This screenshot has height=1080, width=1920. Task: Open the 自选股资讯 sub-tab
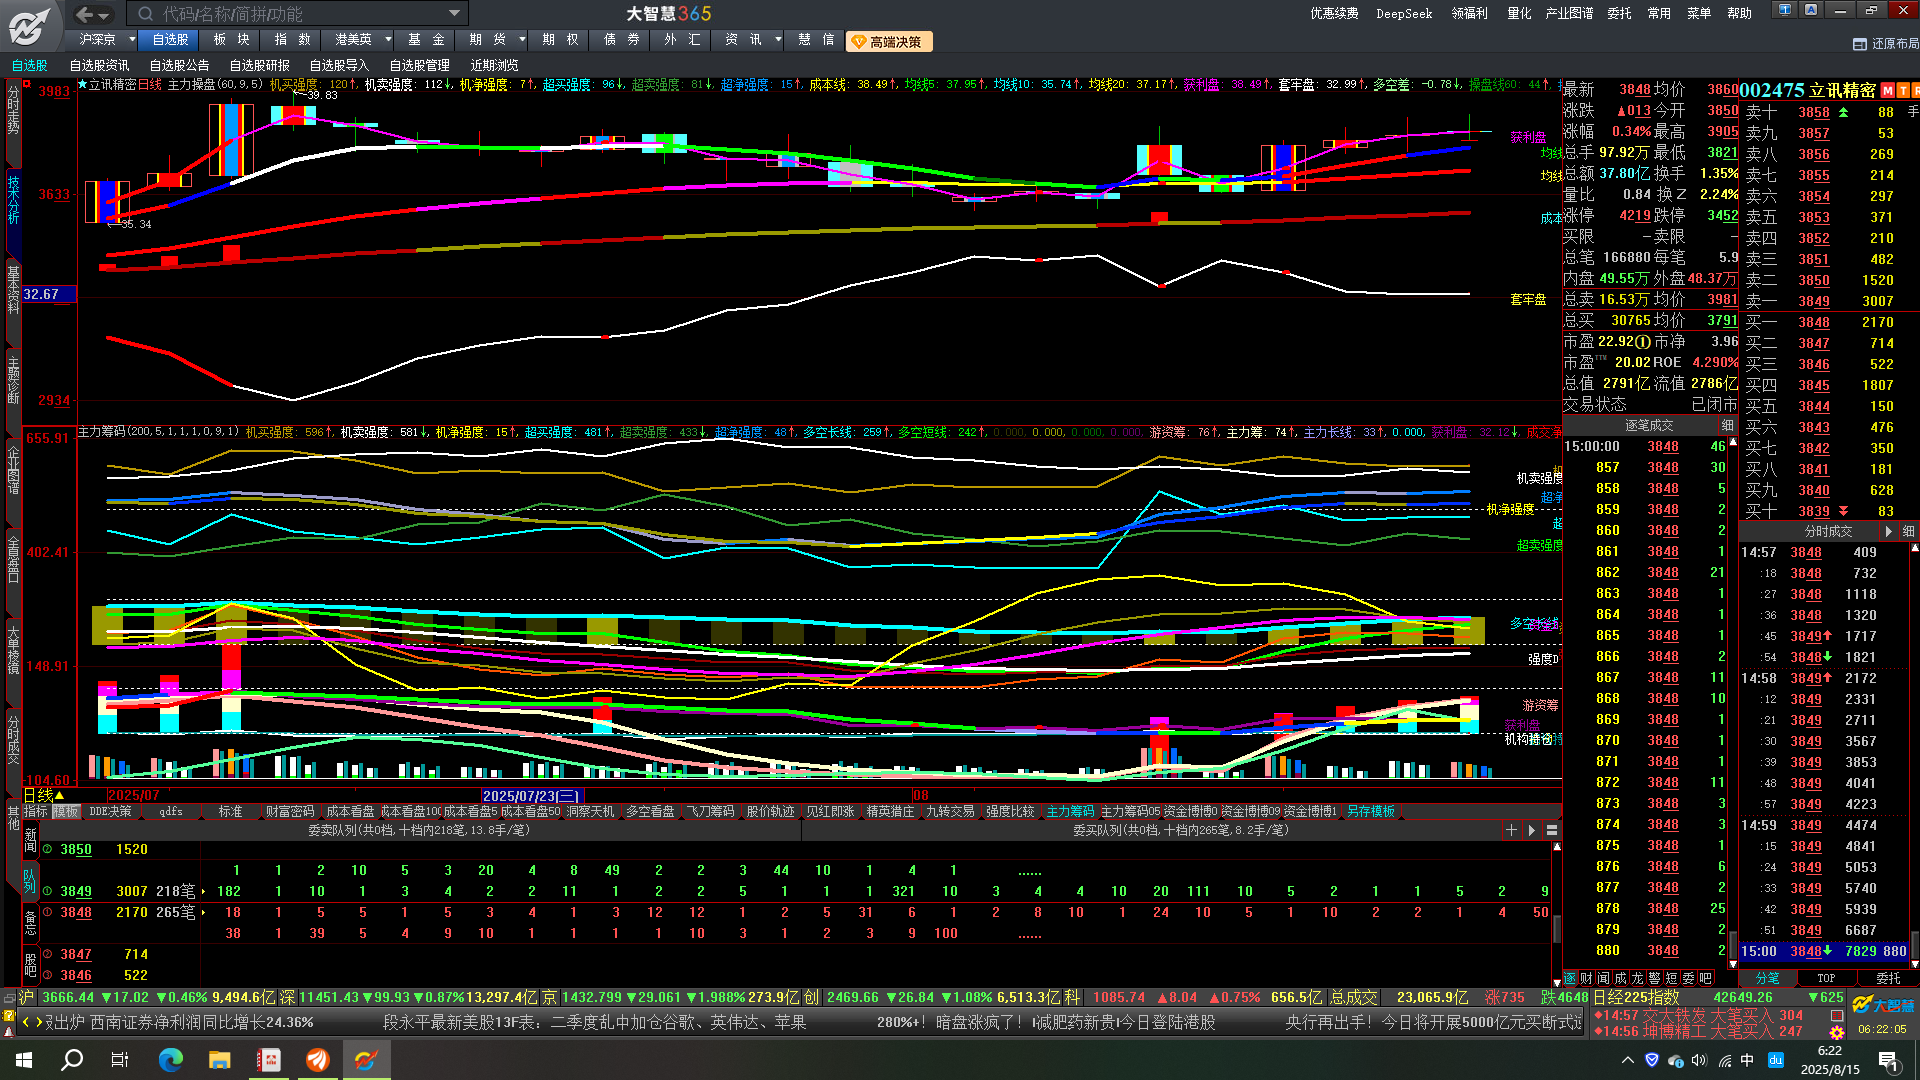click(100, 66)
